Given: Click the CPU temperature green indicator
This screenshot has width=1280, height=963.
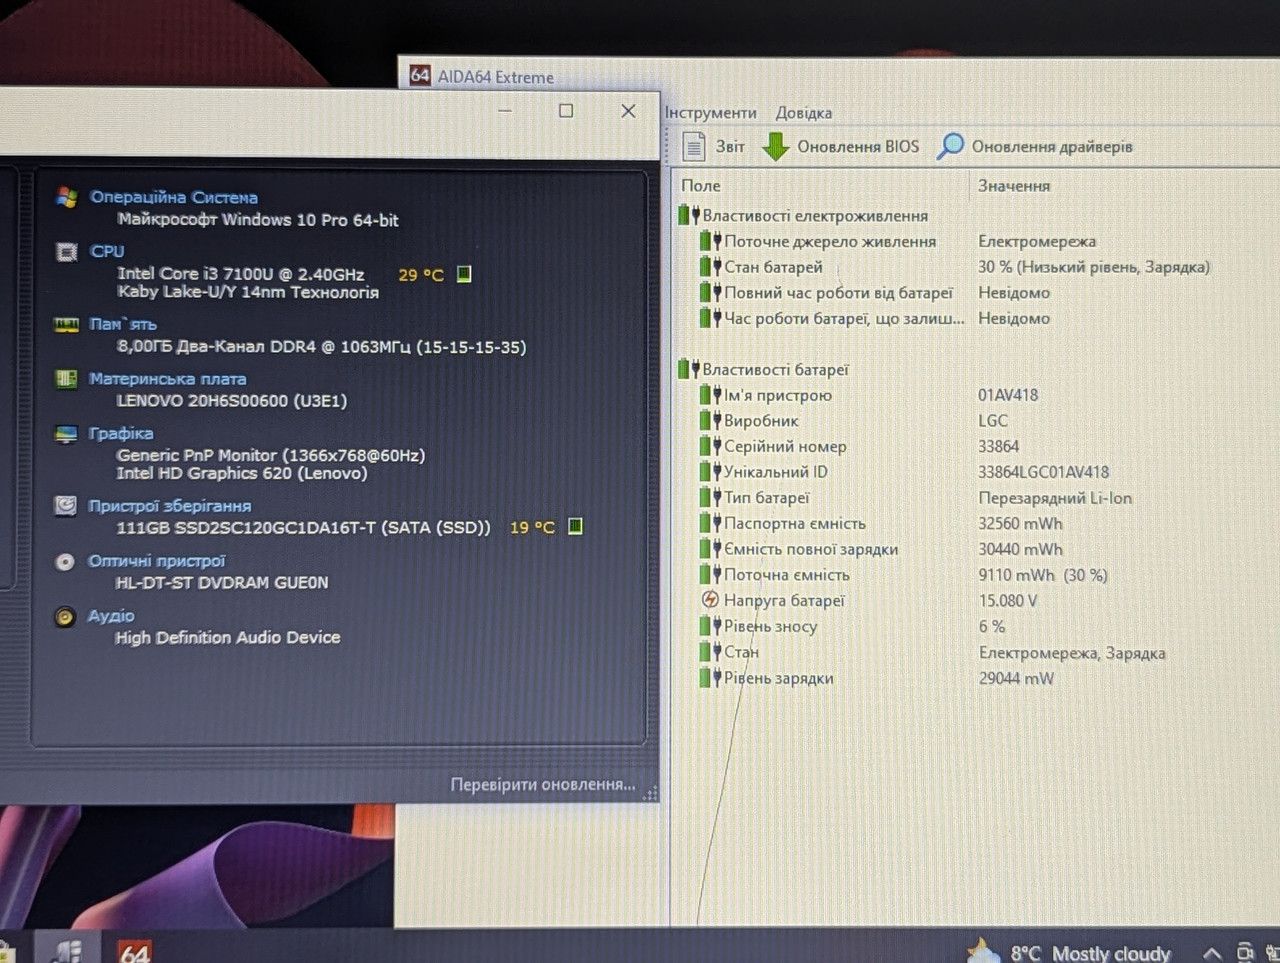Looking at the screenshot, I should click(464, 274).
